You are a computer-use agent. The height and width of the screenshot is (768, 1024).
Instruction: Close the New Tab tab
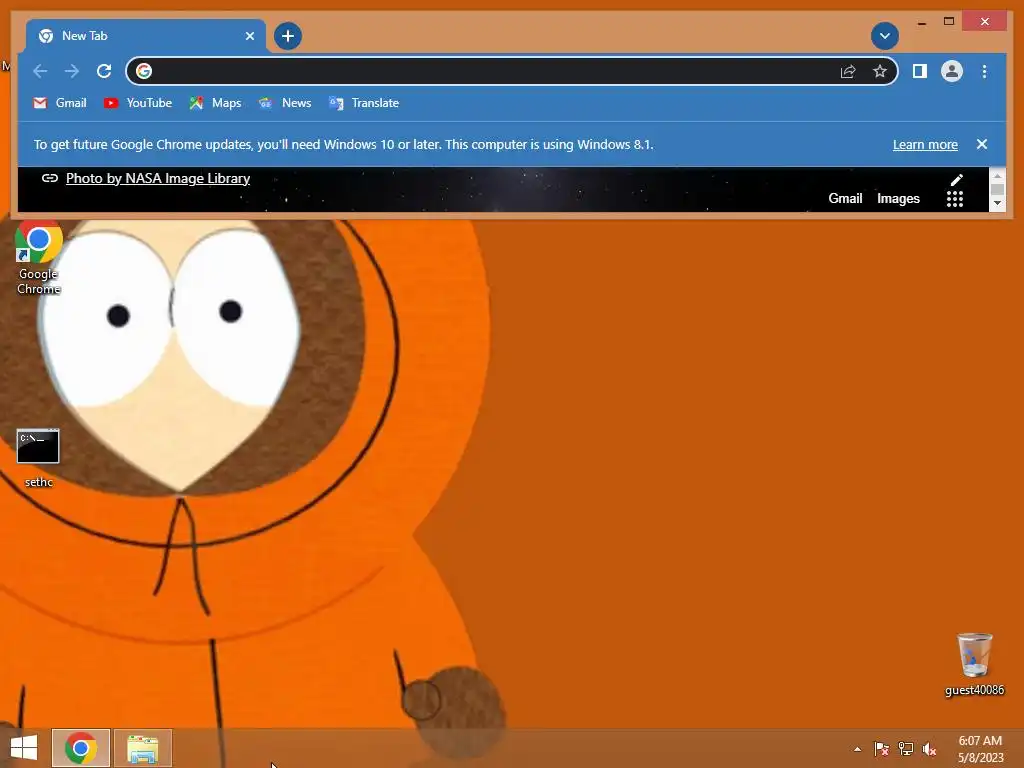click(x=249, y=36)
